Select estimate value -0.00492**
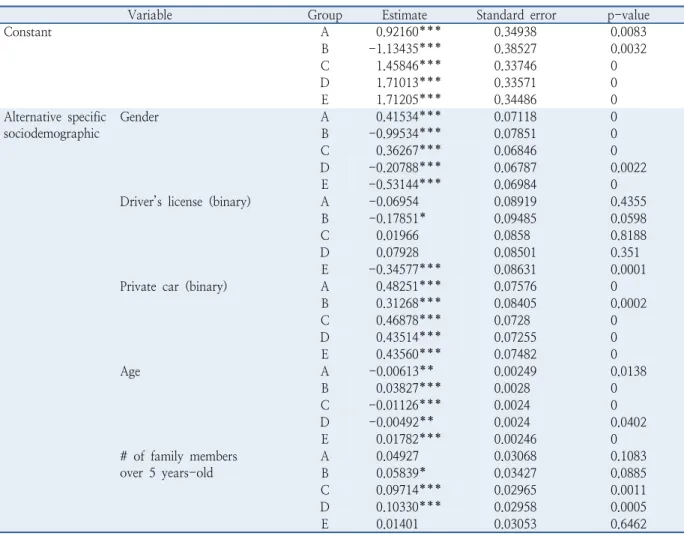The image size is (684, 536). pos(401,423)
